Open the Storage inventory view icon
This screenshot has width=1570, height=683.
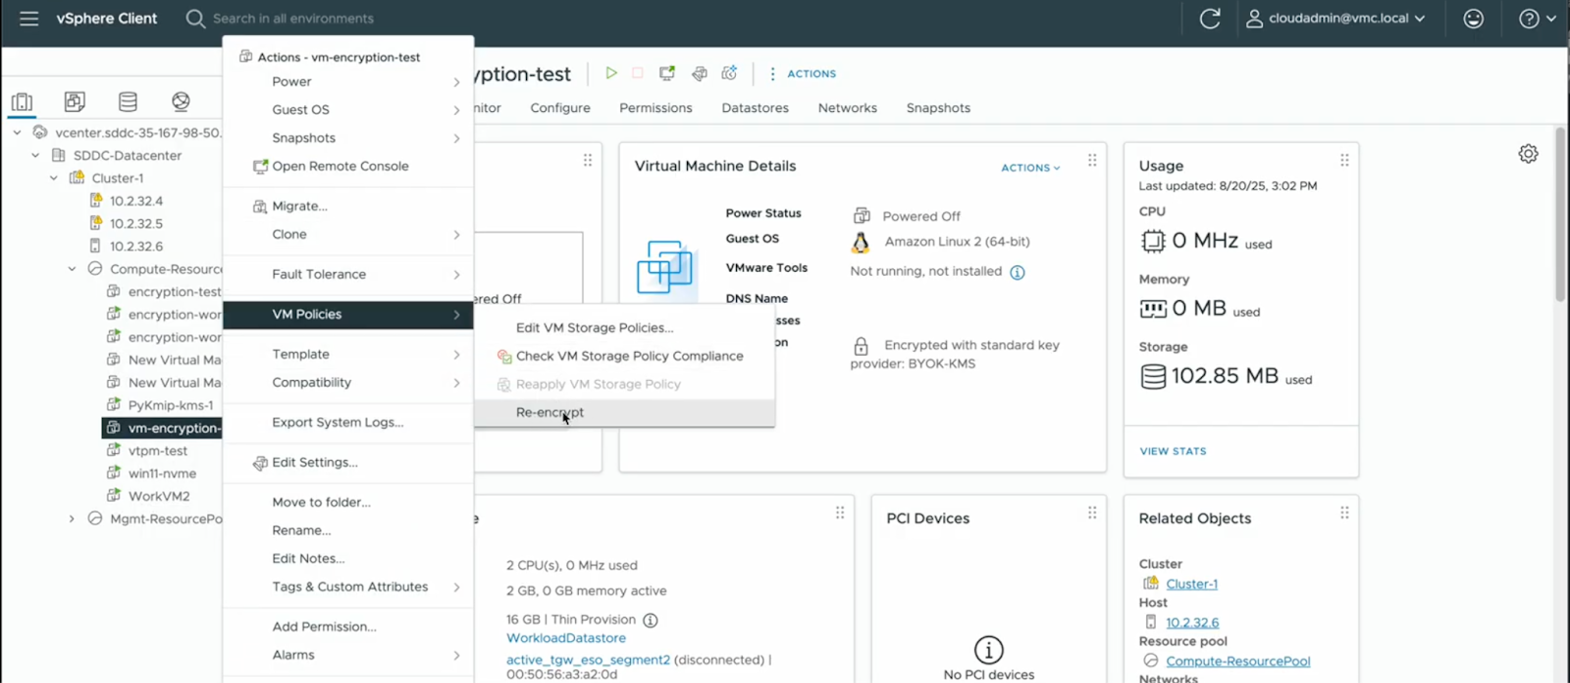(128, 102)
